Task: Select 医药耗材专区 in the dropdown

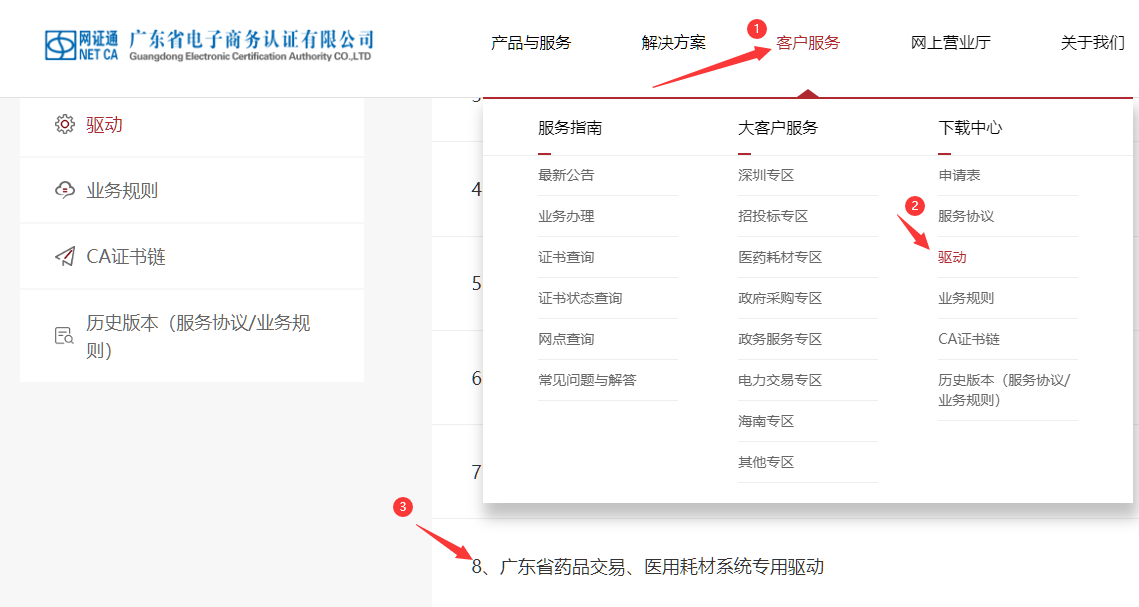Action: pos(780,257)
